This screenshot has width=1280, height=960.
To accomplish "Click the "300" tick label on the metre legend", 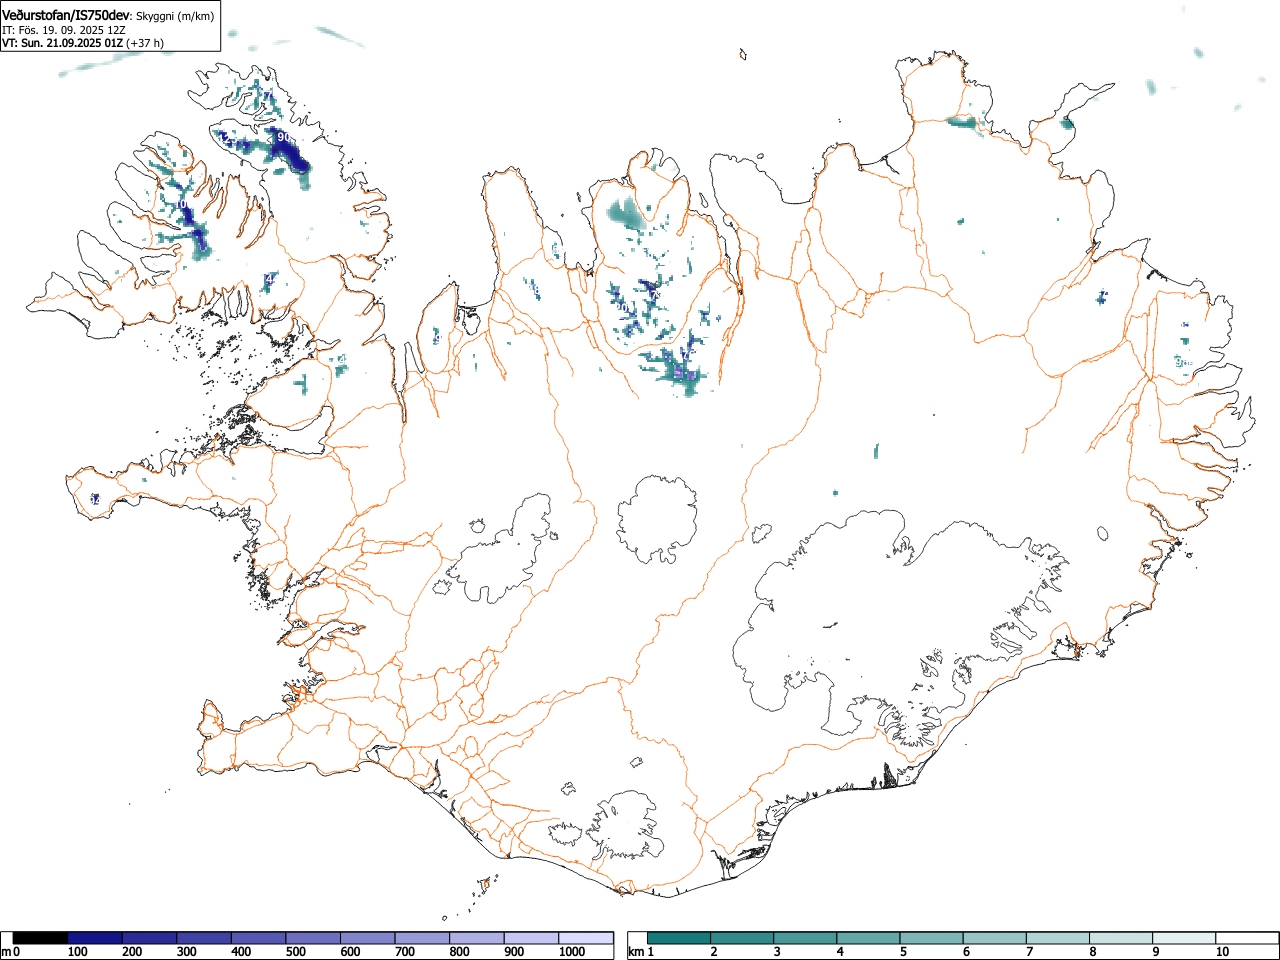I will [187, 952].
